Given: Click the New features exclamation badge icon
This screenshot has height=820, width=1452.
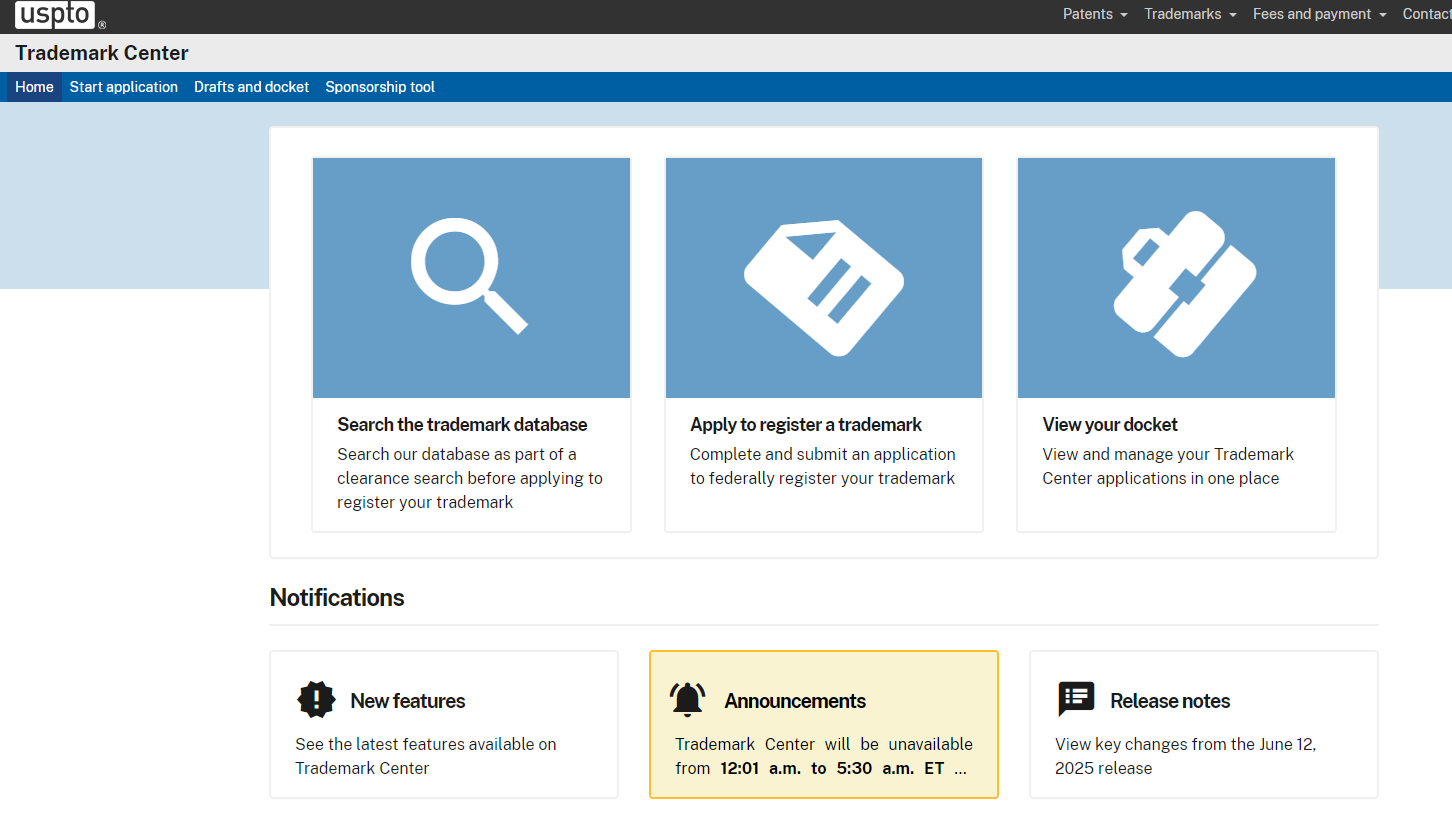Looking at the screenshot, I should [x=317, y=700].
